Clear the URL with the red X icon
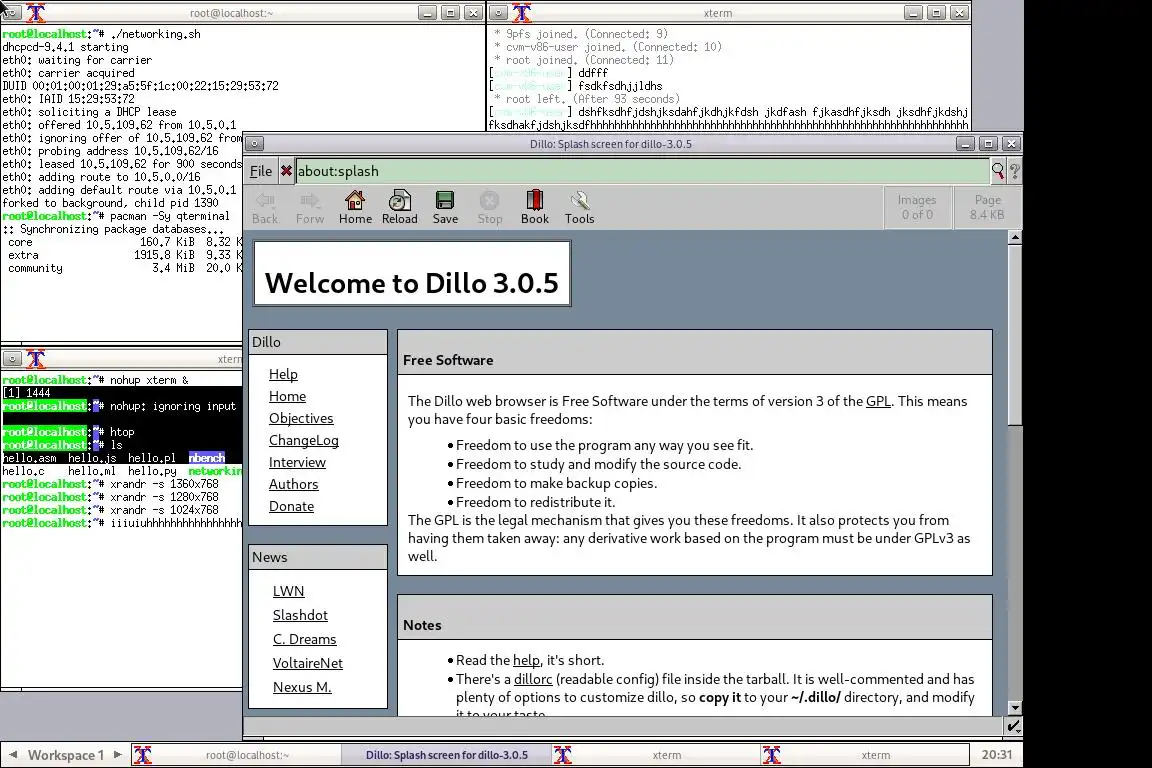 287,171
